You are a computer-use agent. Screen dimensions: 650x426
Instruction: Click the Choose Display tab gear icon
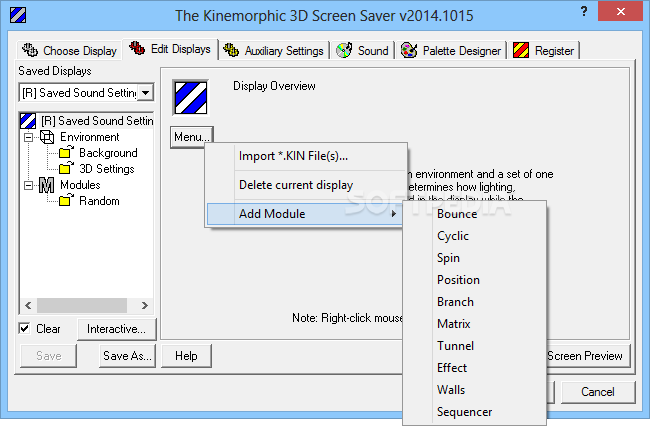click(30, 50)
